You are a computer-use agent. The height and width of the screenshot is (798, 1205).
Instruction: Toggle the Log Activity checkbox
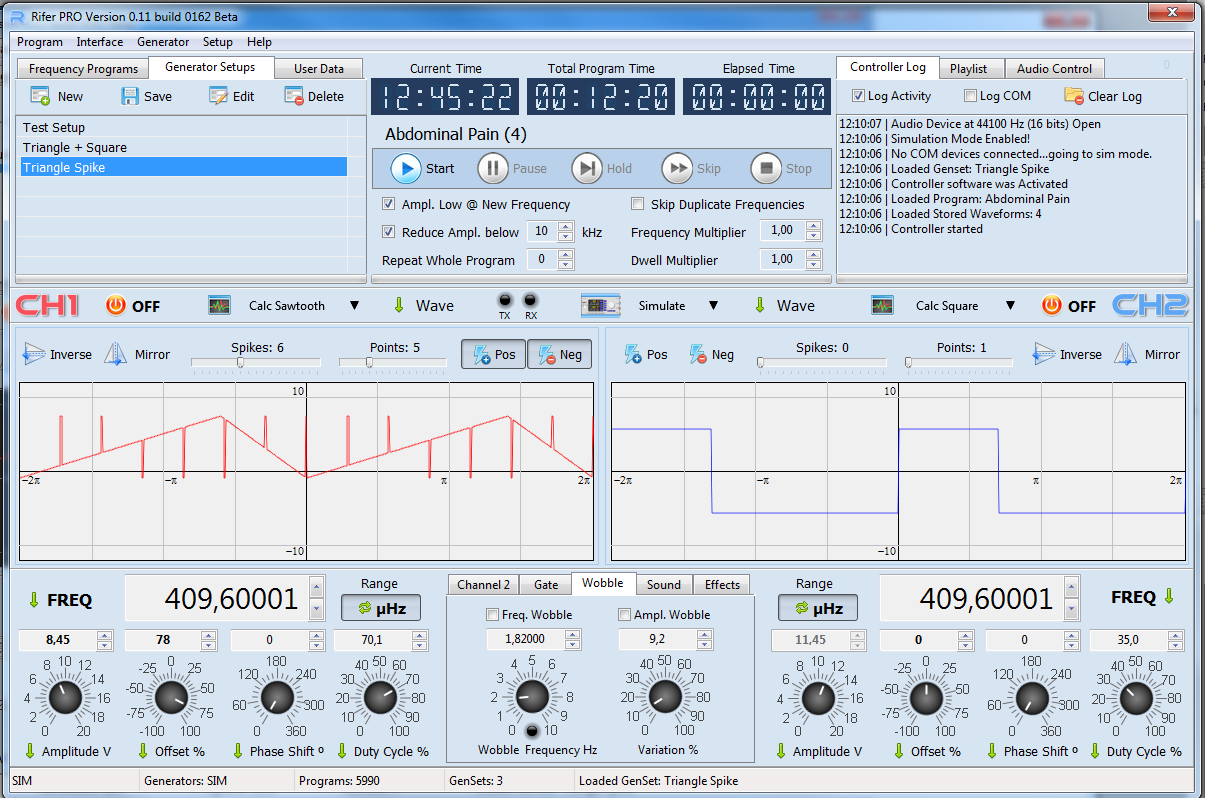(858, 96)
